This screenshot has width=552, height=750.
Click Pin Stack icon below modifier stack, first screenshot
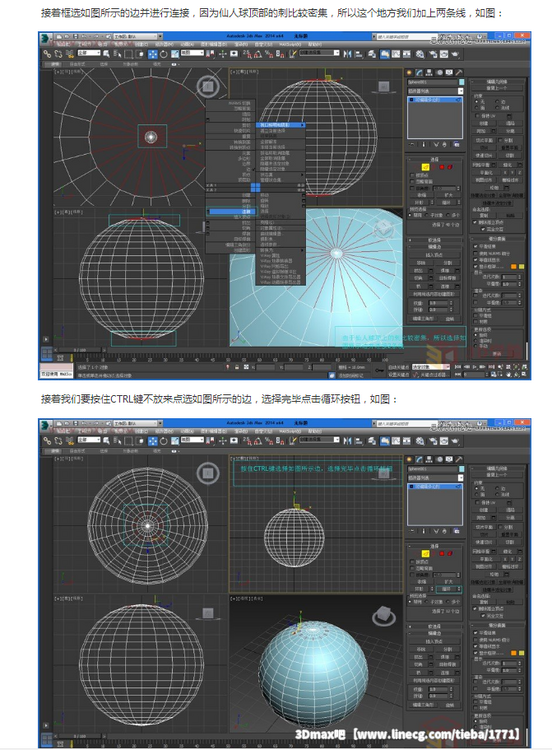coord(412,144)
